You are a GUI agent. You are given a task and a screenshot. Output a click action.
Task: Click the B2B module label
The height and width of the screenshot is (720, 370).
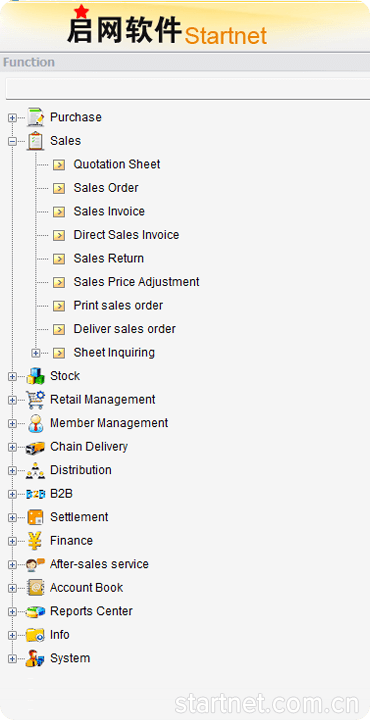coord(61,494)
